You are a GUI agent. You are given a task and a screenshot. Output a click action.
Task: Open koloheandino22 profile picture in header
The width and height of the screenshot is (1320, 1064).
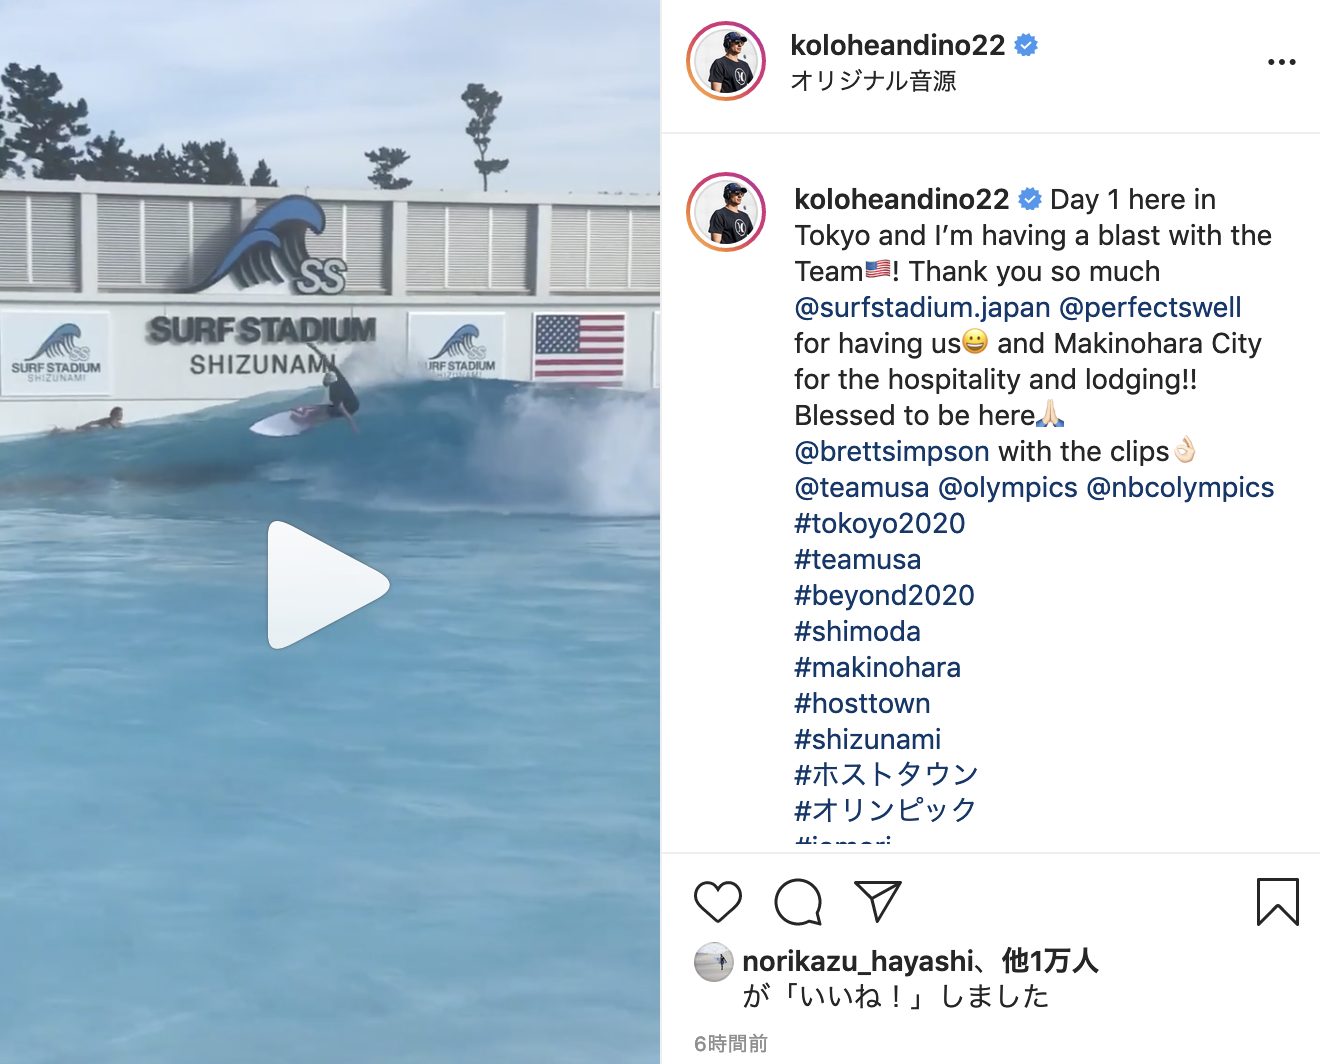(x=726, y=62)
